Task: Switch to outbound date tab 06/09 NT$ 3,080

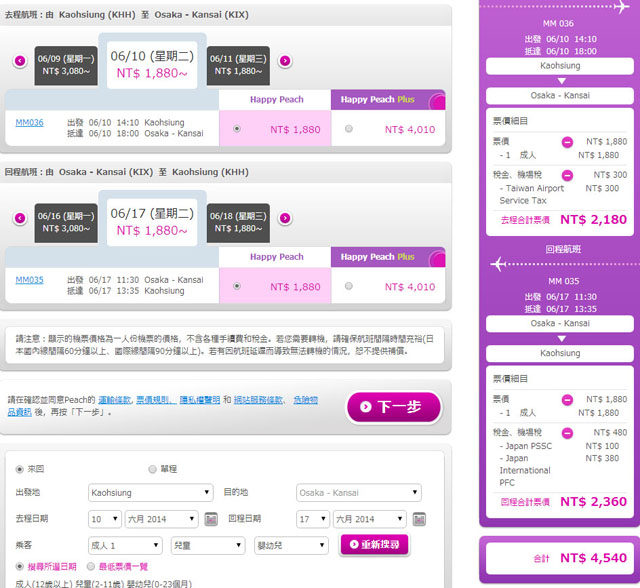Action: point(66,66)
